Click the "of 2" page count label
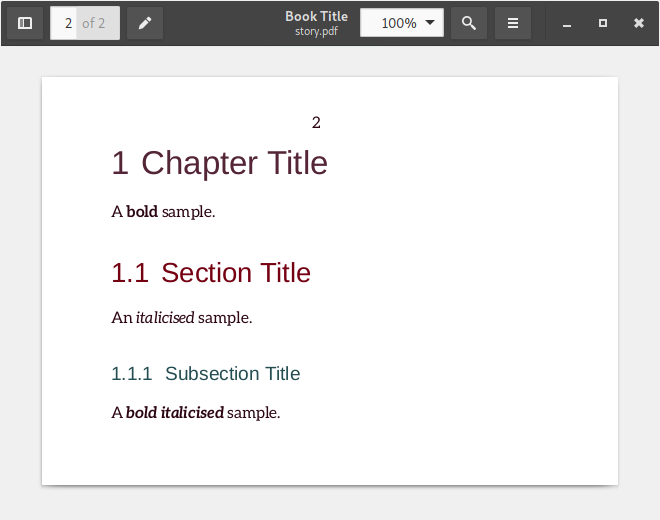The height and width of the screenshot is (520, 660). (95, 23)
